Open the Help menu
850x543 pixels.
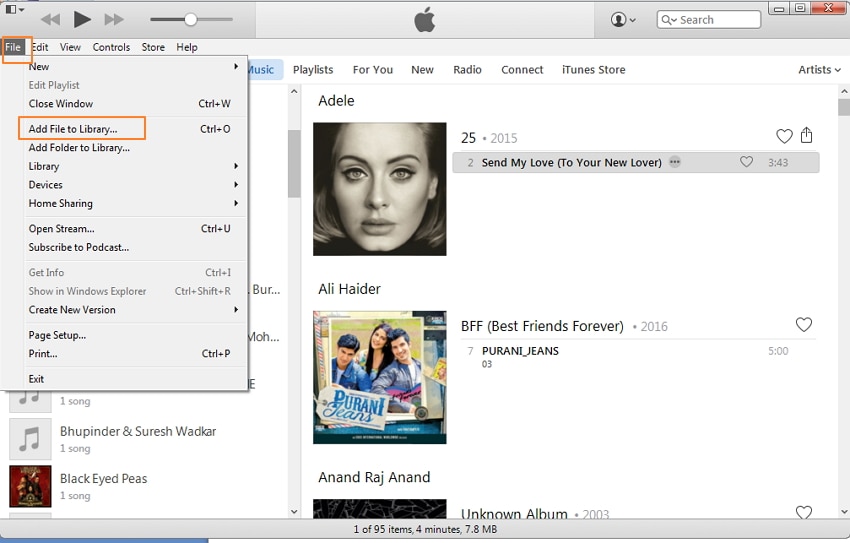[186, 47]
